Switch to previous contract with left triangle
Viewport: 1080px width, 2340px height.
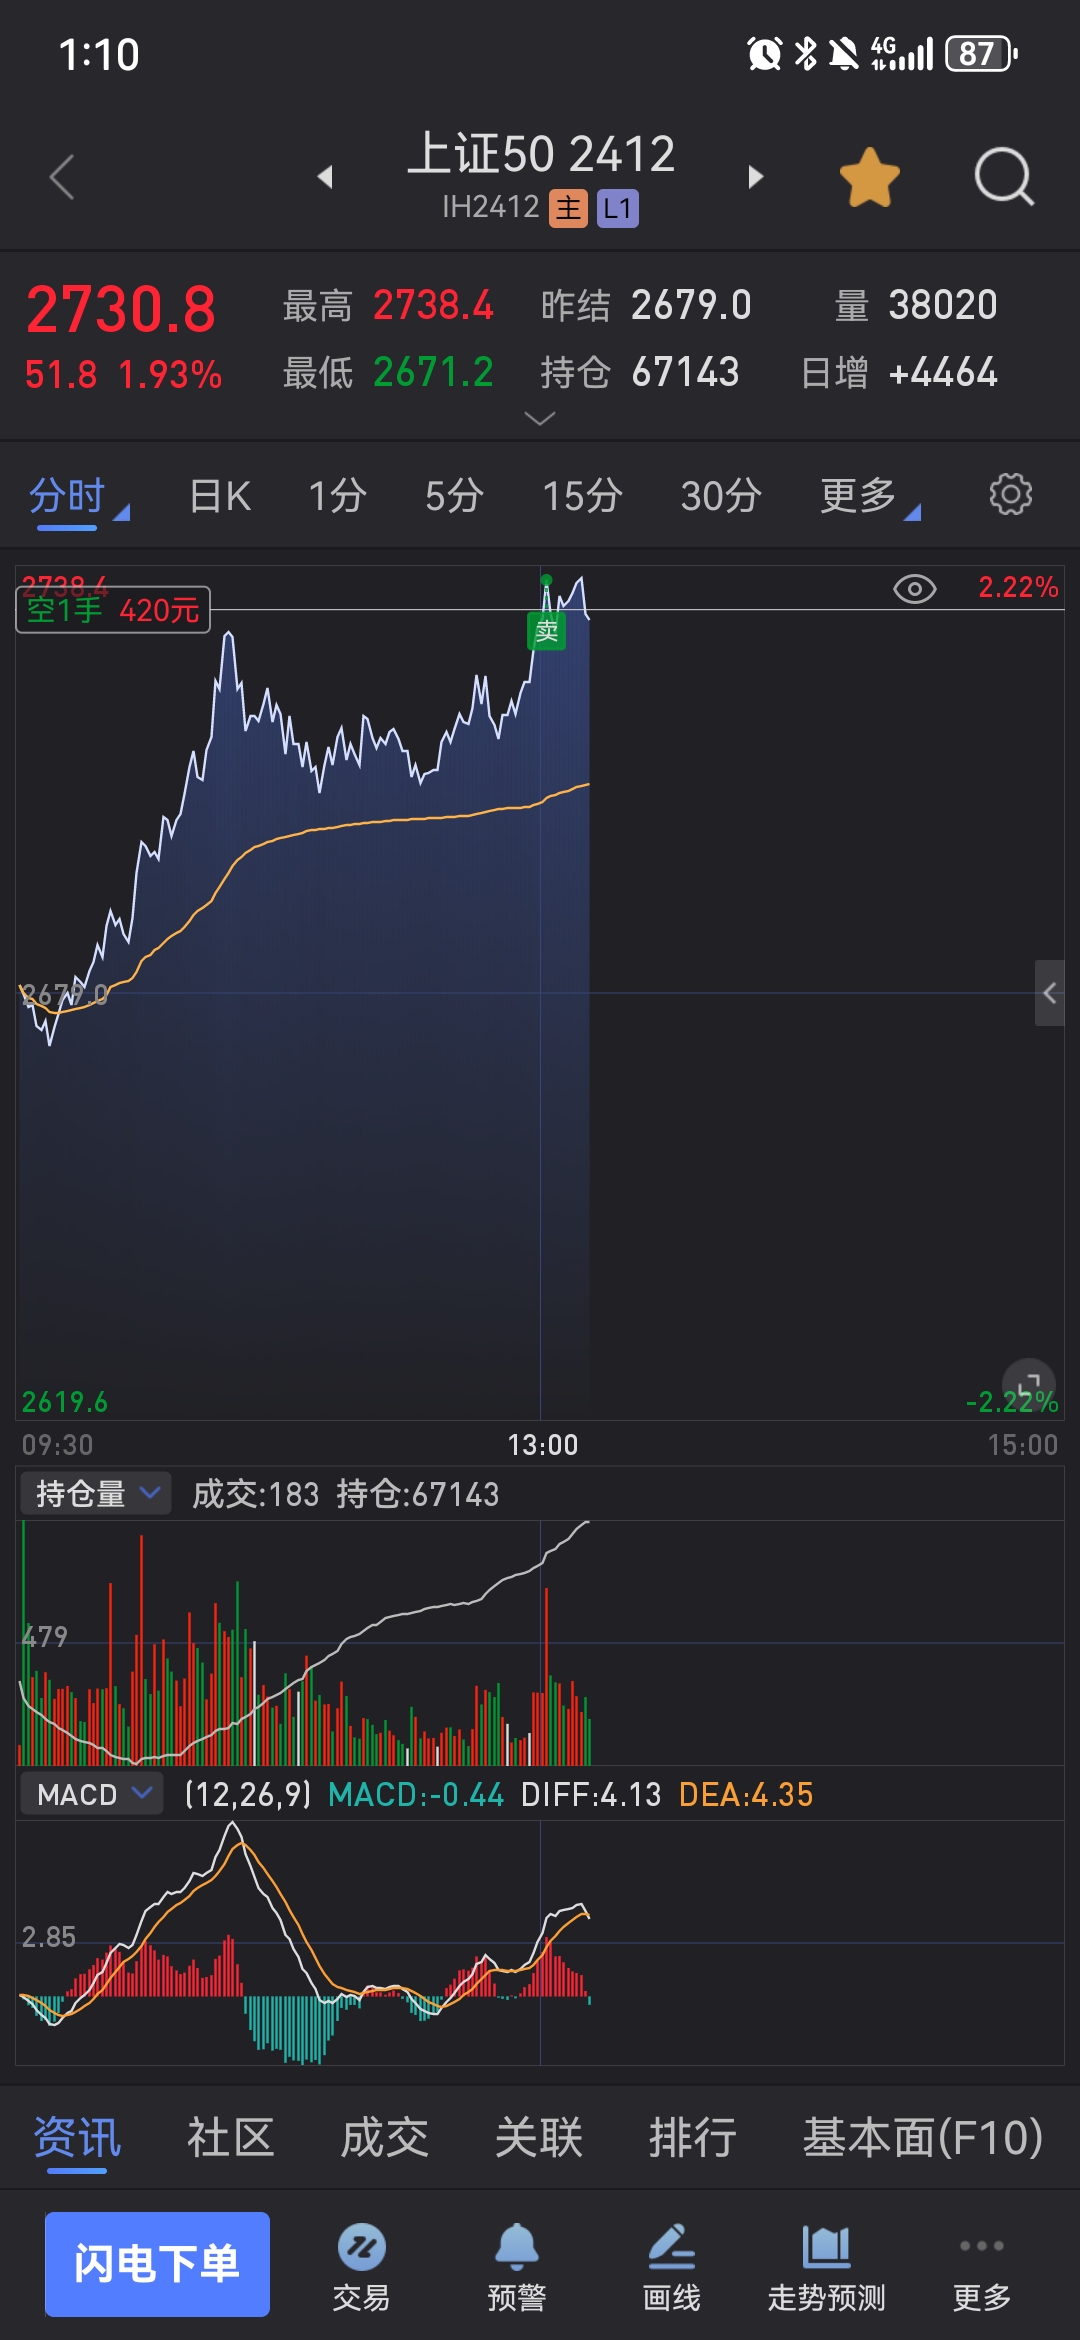coord(325,178)
